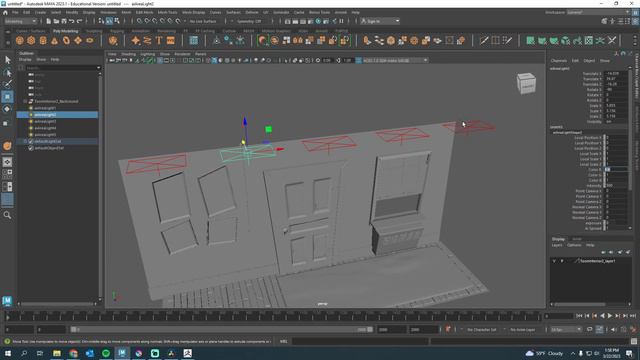Screen dimensions: 640x360
Task: Create a polygon torus from the shelf
Action: [x=66, y=40]
